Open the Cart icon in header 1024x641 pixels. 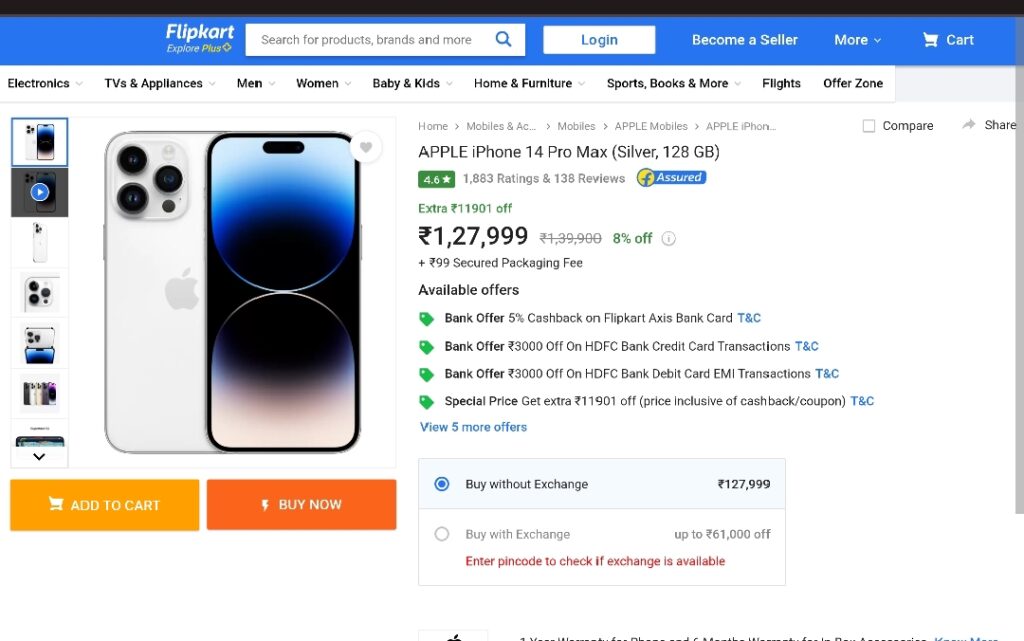930,40
